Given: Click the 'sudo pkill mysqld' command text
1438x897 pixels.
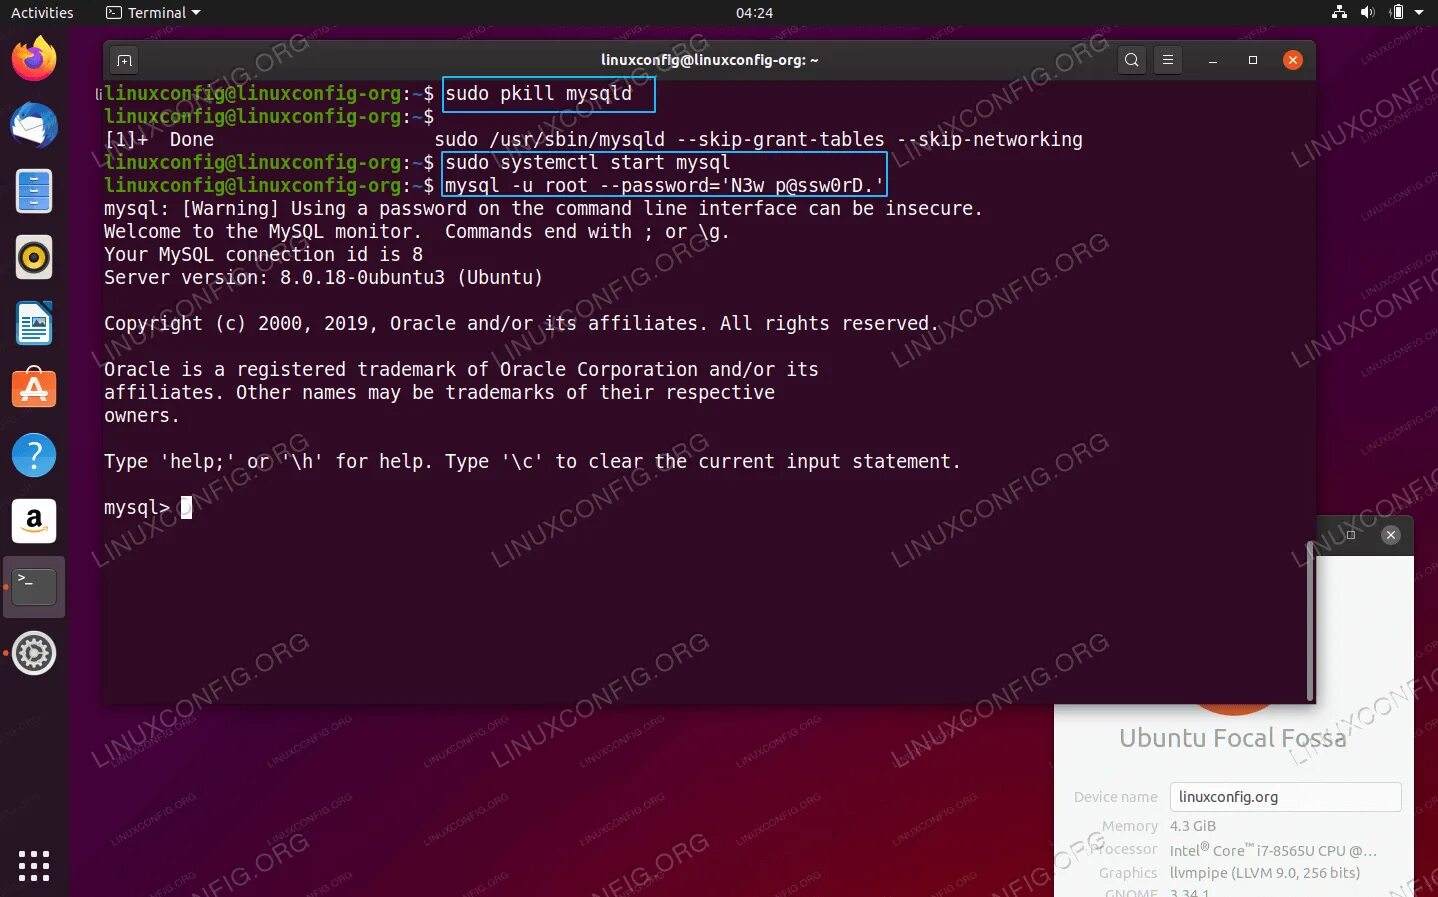Looking at the screenshot, I should pos(539,93).
